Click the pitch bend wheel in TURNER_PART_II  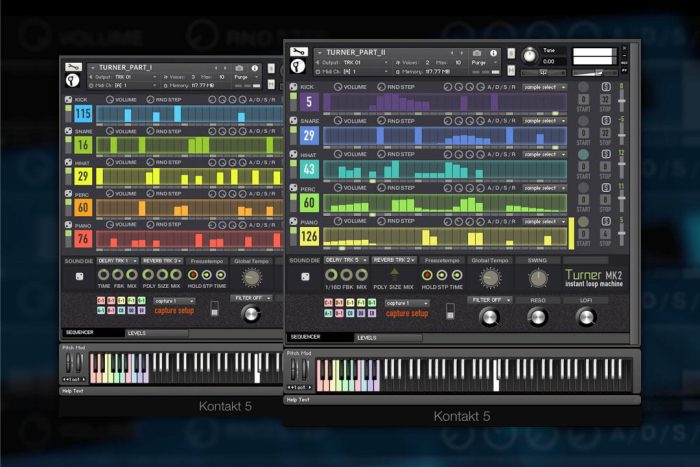(294, 370)
